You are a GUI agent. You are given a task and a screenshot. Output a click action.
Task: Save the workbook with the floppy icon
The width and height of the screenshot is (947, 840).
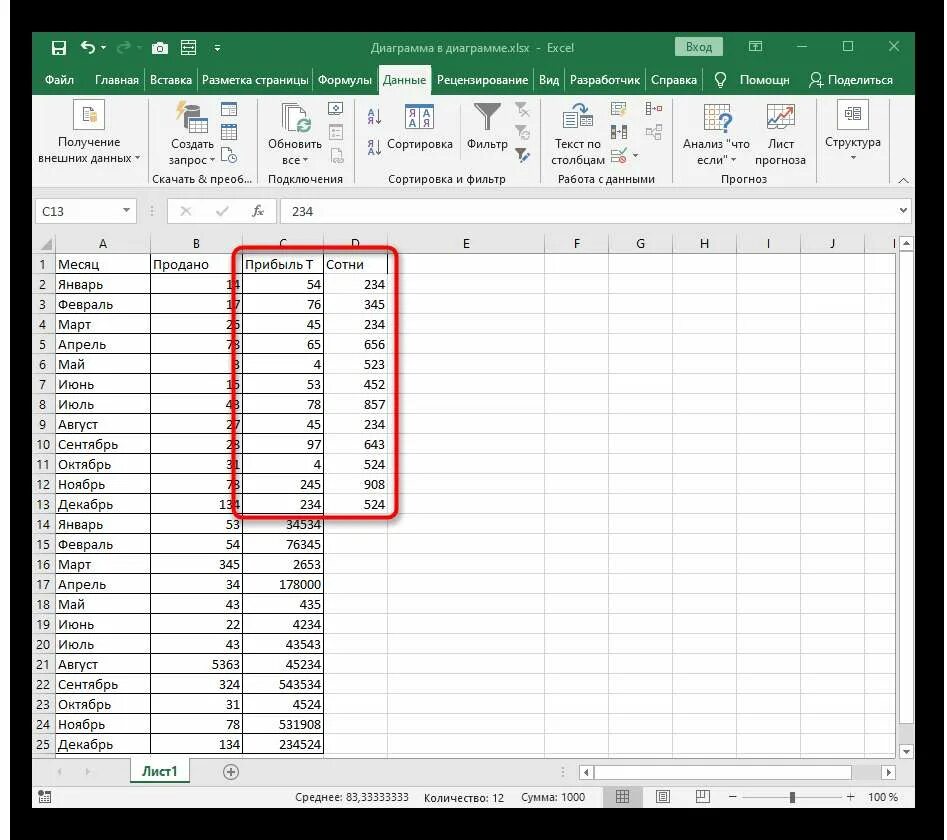coord(59,48)
